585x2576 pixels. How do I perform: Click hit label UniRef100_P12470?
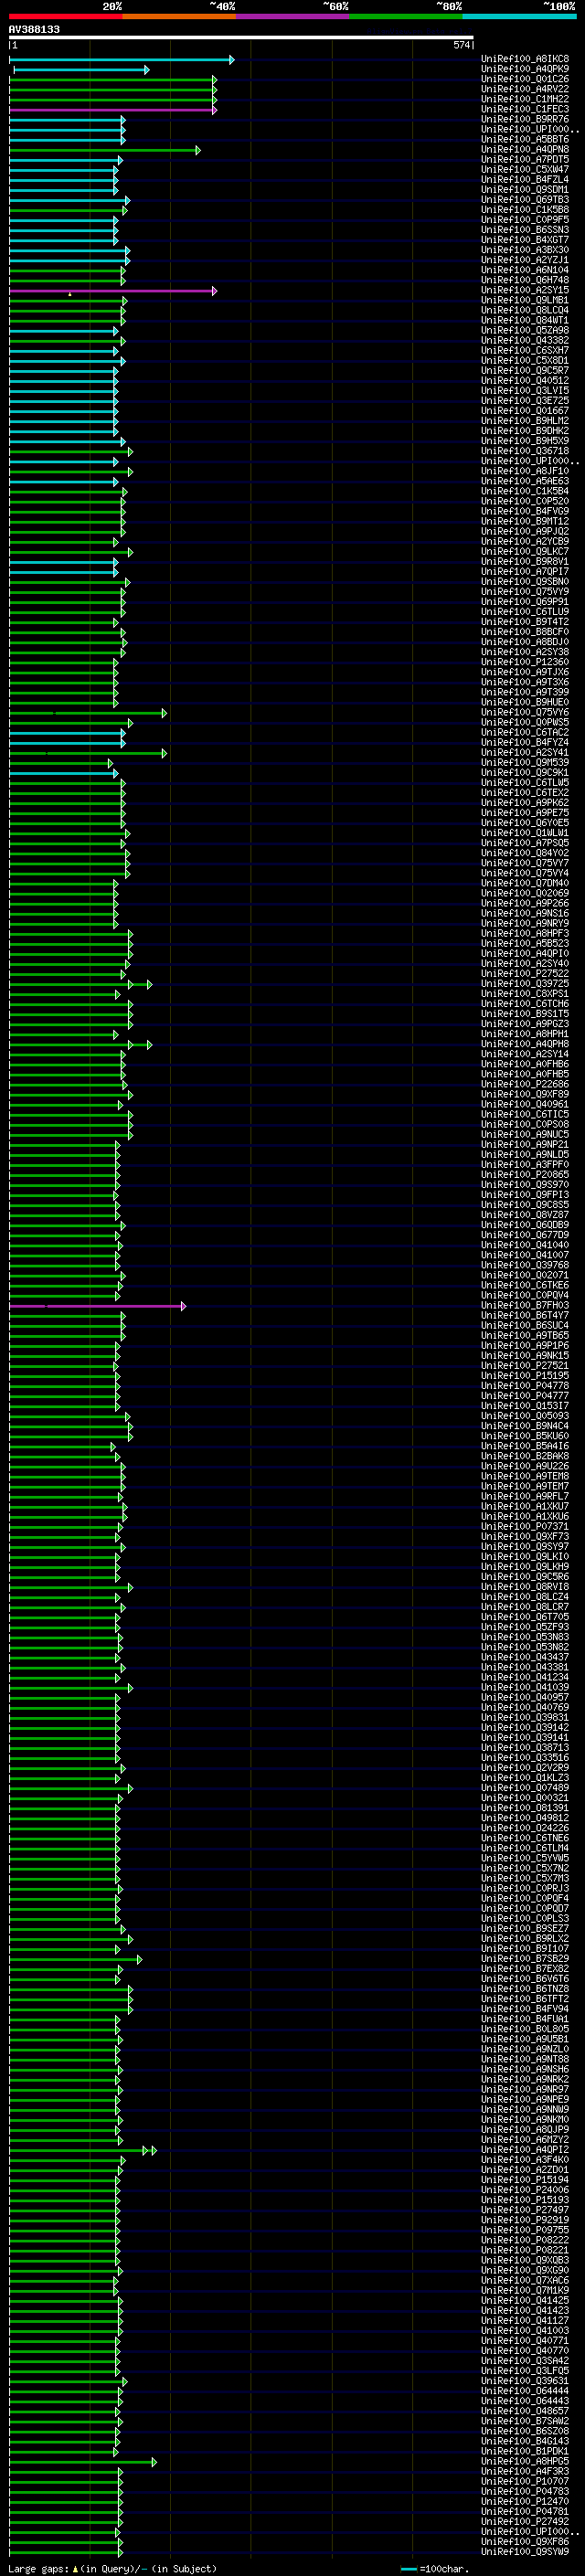coord(525,2501)
